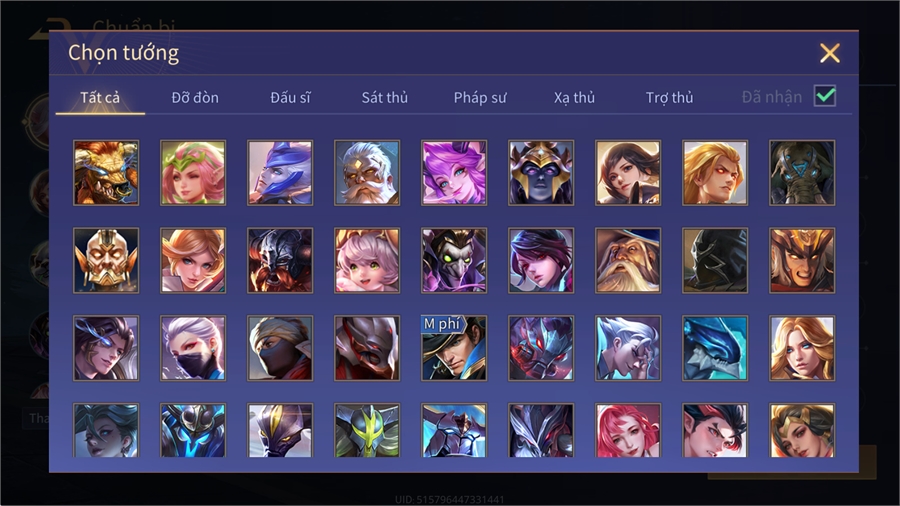Image resolution: width=900 pixels, height=506 pixels.
Task: Select the lion beast hero portrait
Action: [x=106, y=173]
